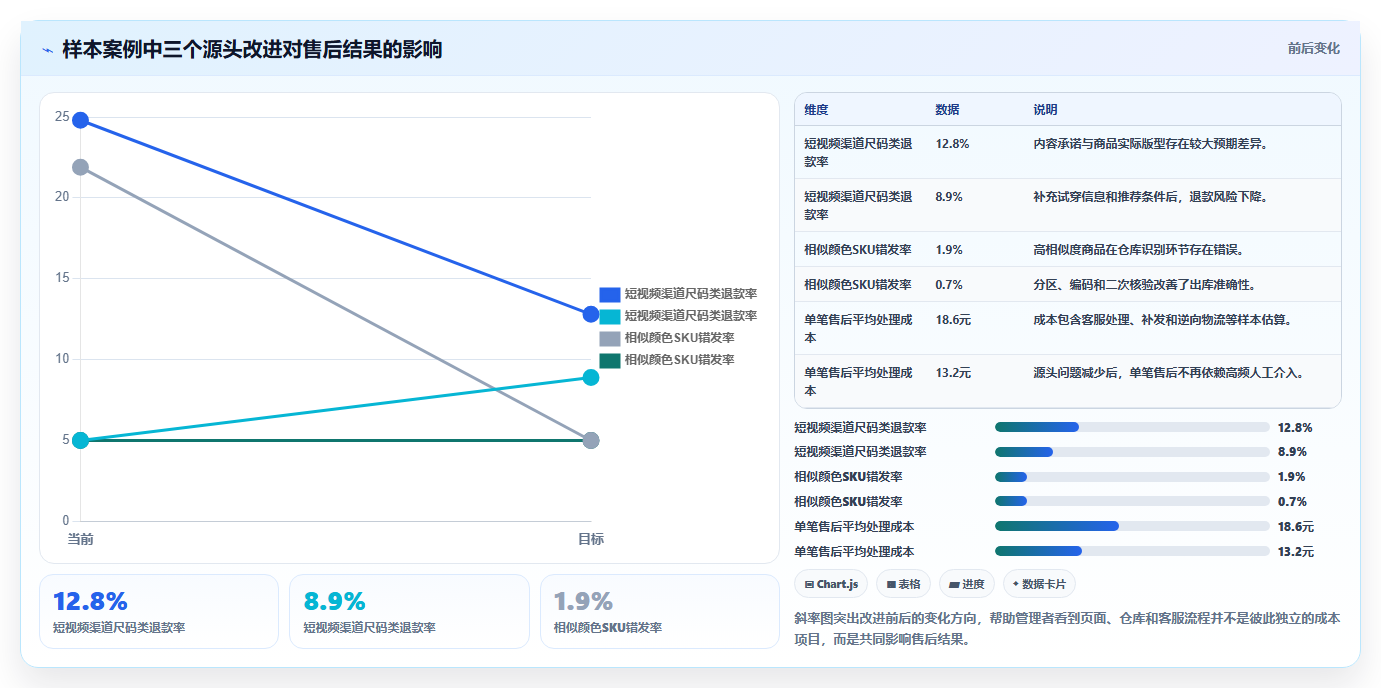Click the description 分区、编码和二次核验改善了出库准确性
1381x688 pixels.
(x=1144, y=285)
